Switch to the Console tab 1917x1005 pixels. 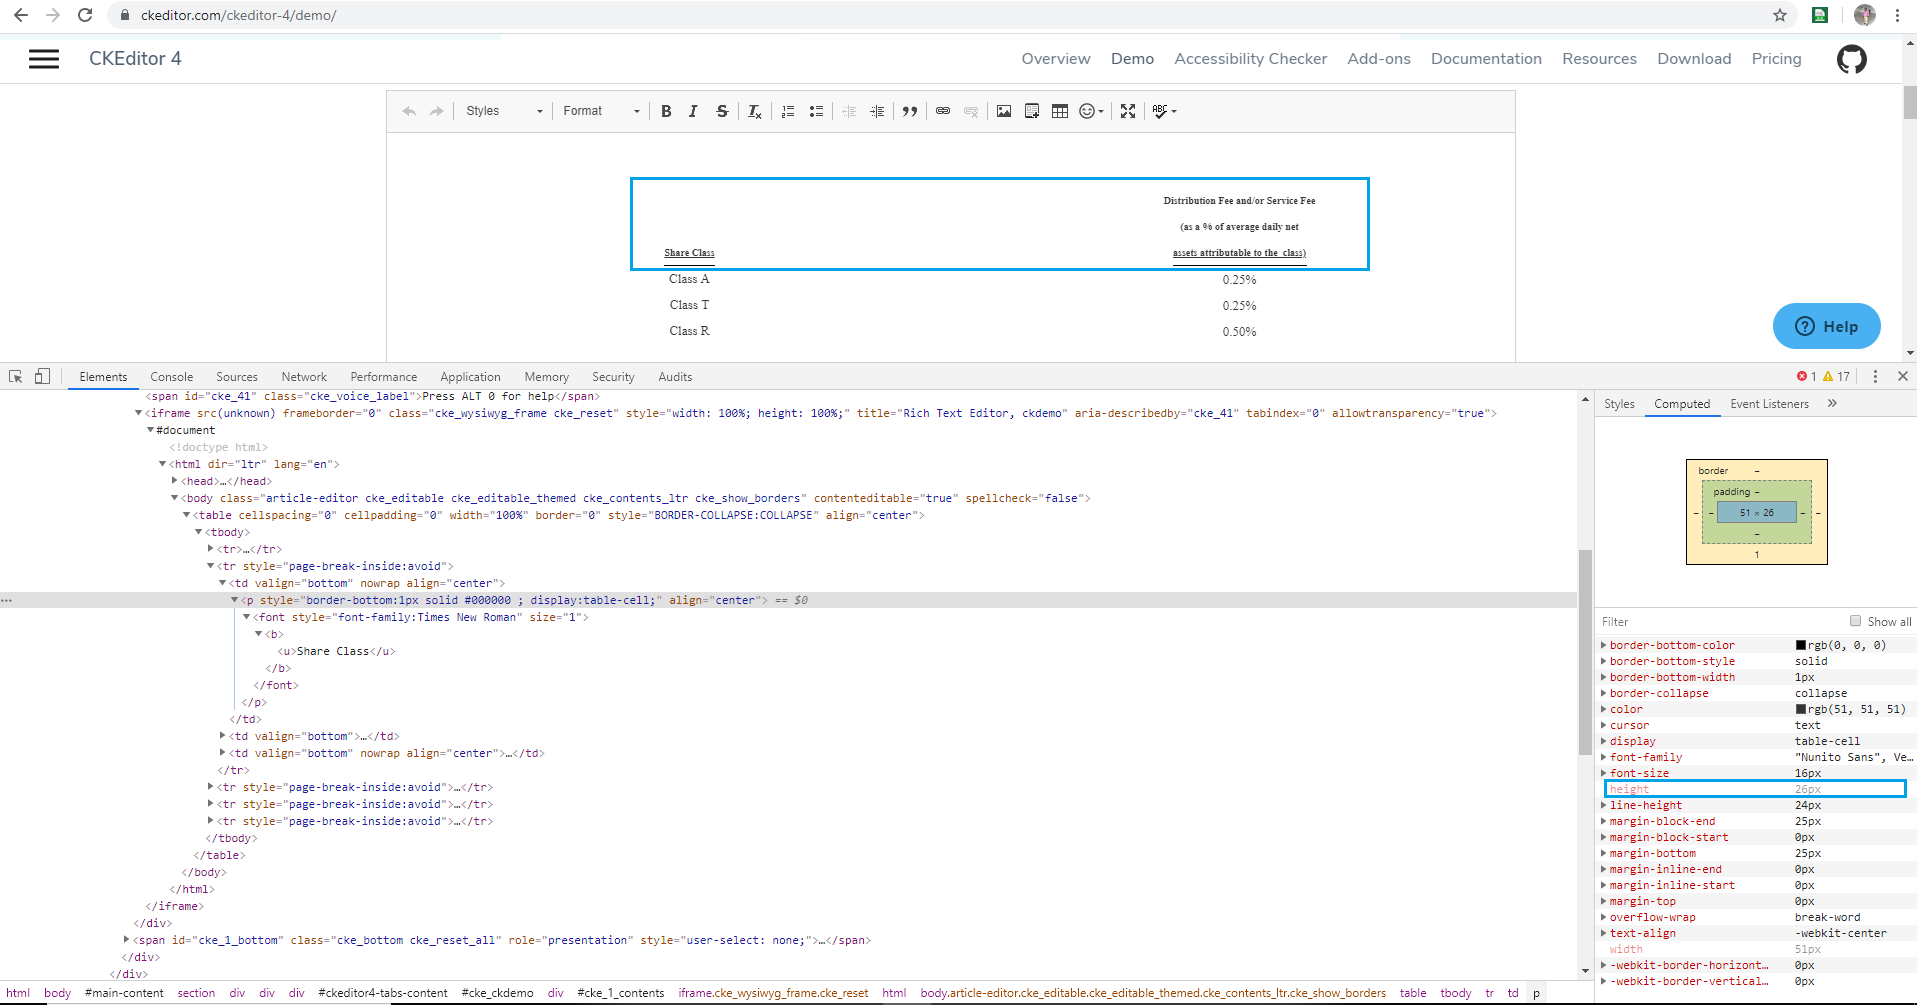click(172, 377)
